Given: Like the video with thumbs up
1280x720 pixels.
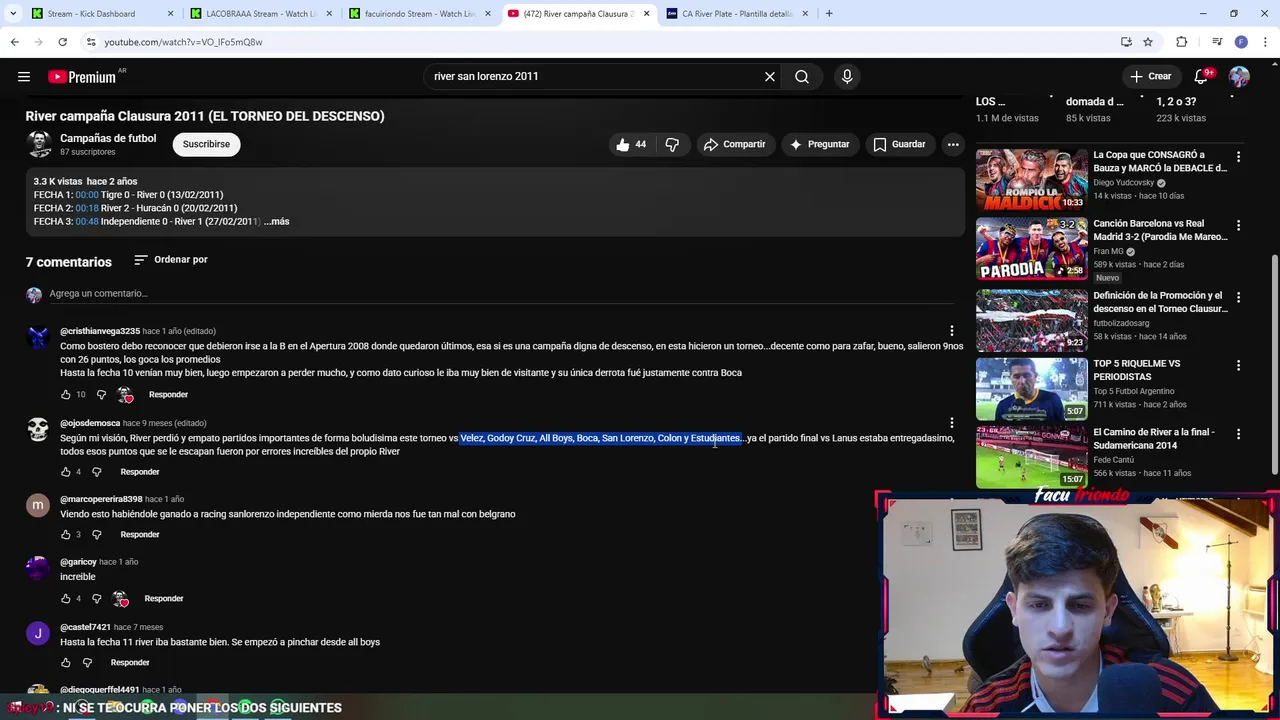Looking at the screenshot, I should (632, 144).
